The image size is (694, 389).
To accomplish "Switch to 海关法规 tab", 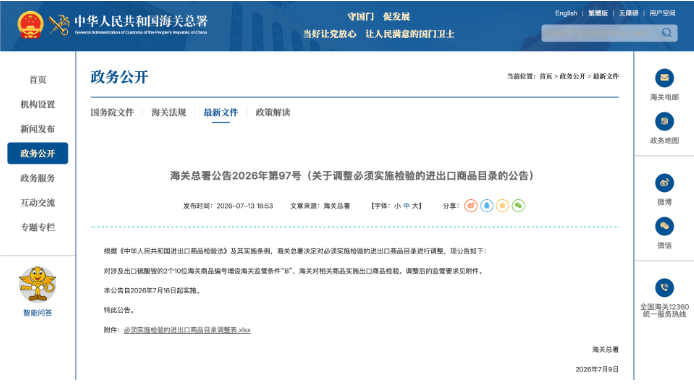I will (x=169, y=112).
